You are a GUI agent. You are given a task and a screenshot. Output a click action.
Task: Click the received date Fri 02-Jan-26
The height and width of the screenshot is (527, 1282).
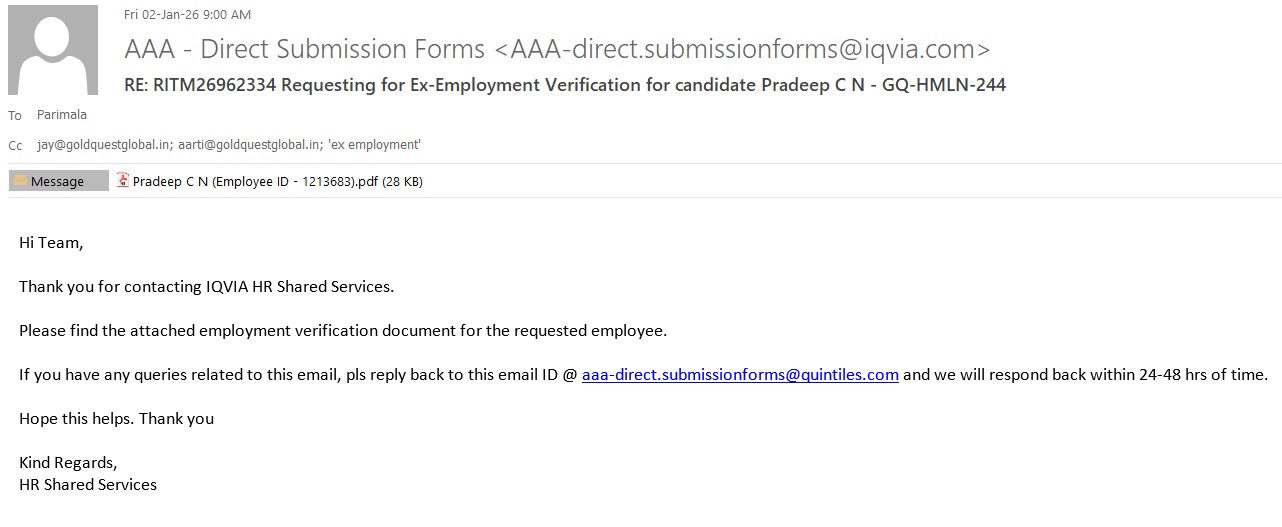[x=187, y=15]
